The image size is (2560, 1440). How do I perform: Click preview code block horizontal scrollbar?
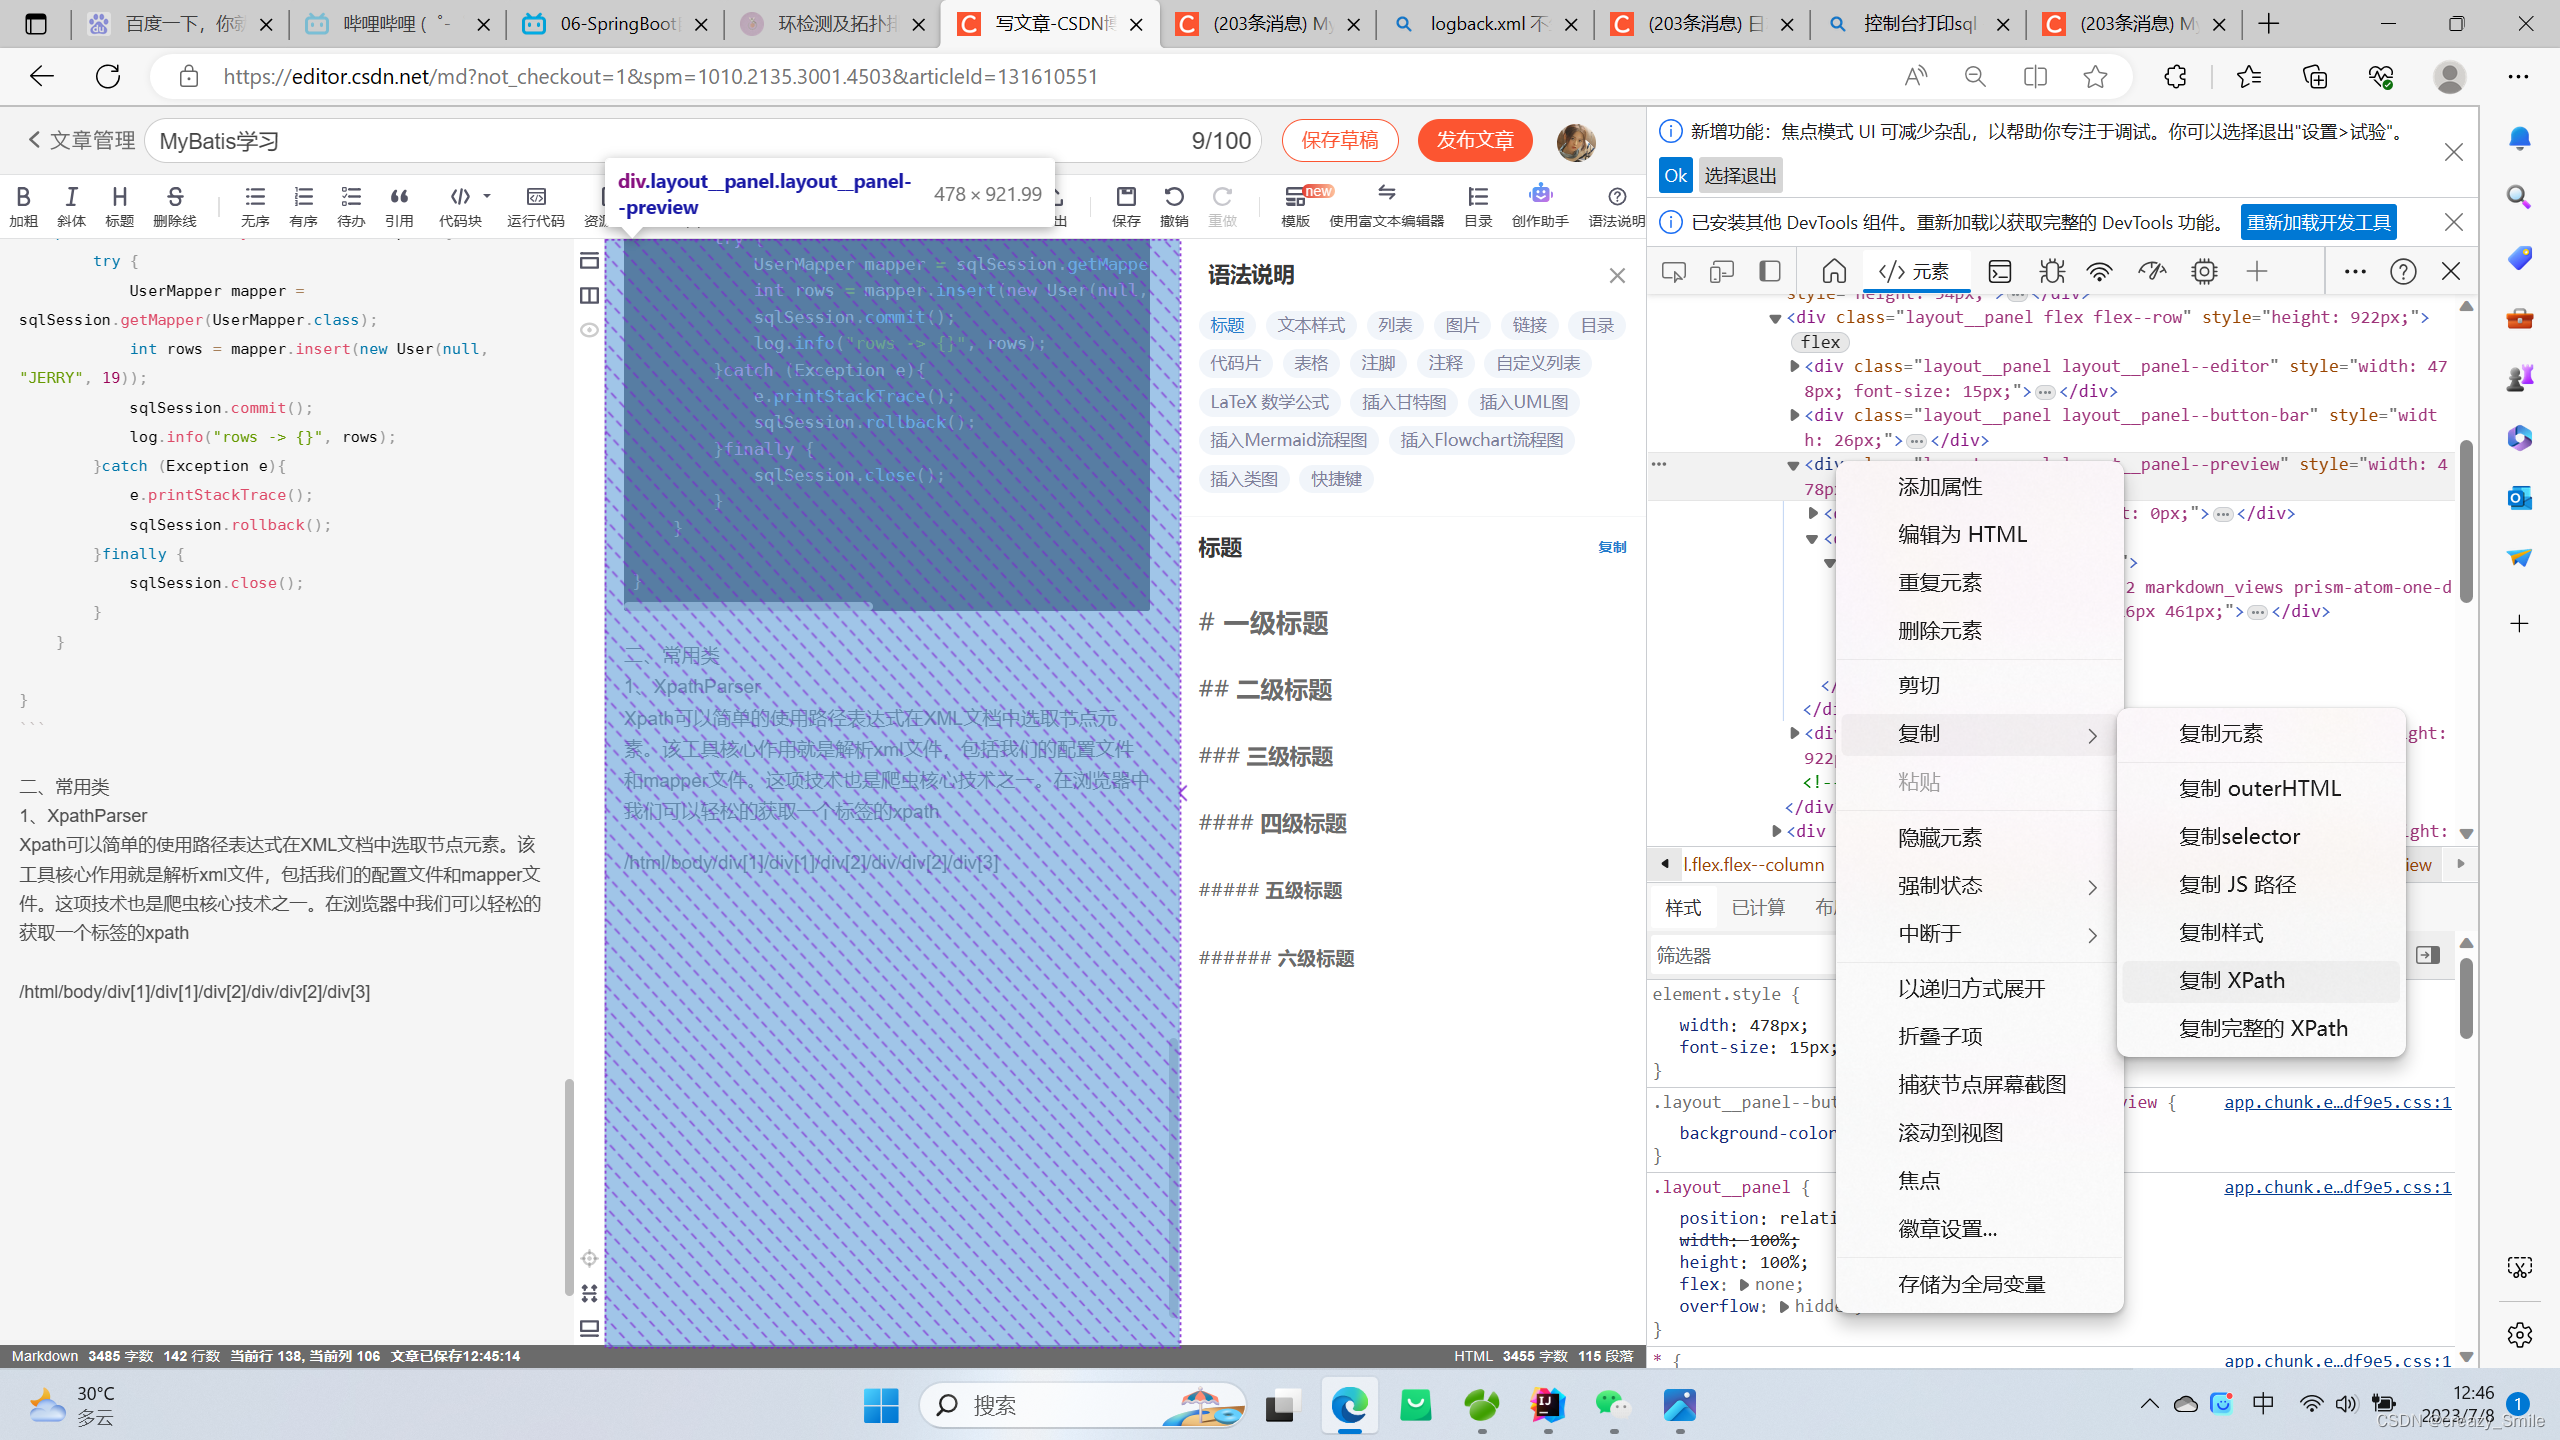tap(748, 606)
